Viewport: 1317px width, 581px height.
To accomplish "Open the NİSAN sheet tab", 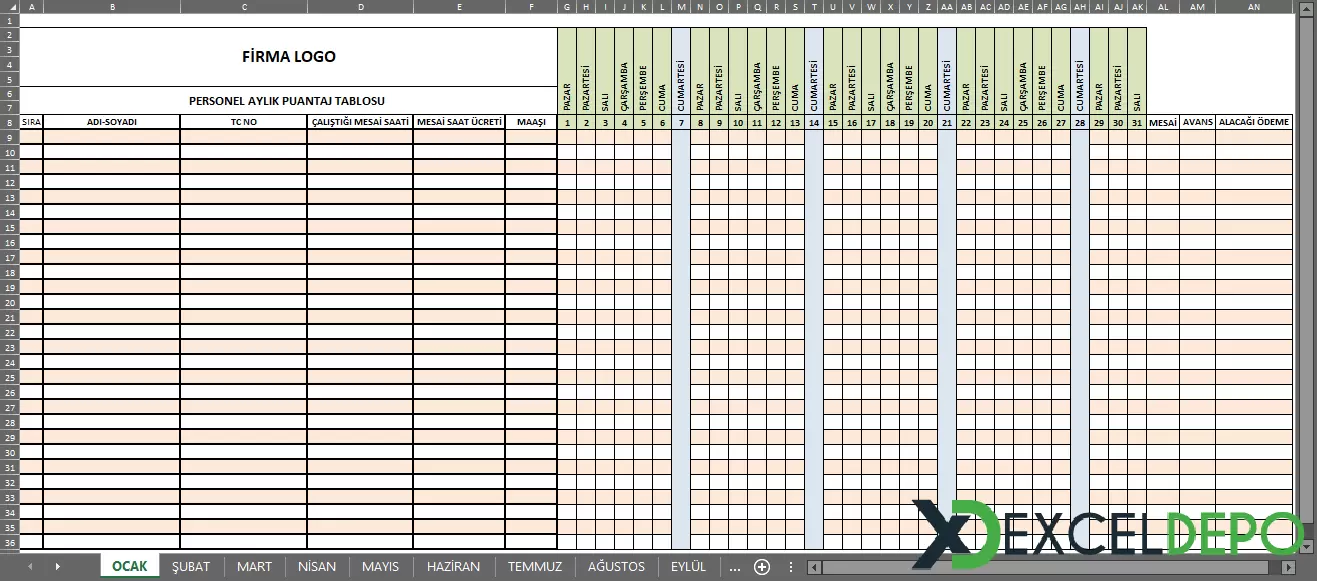I will [x=318, y=567].
